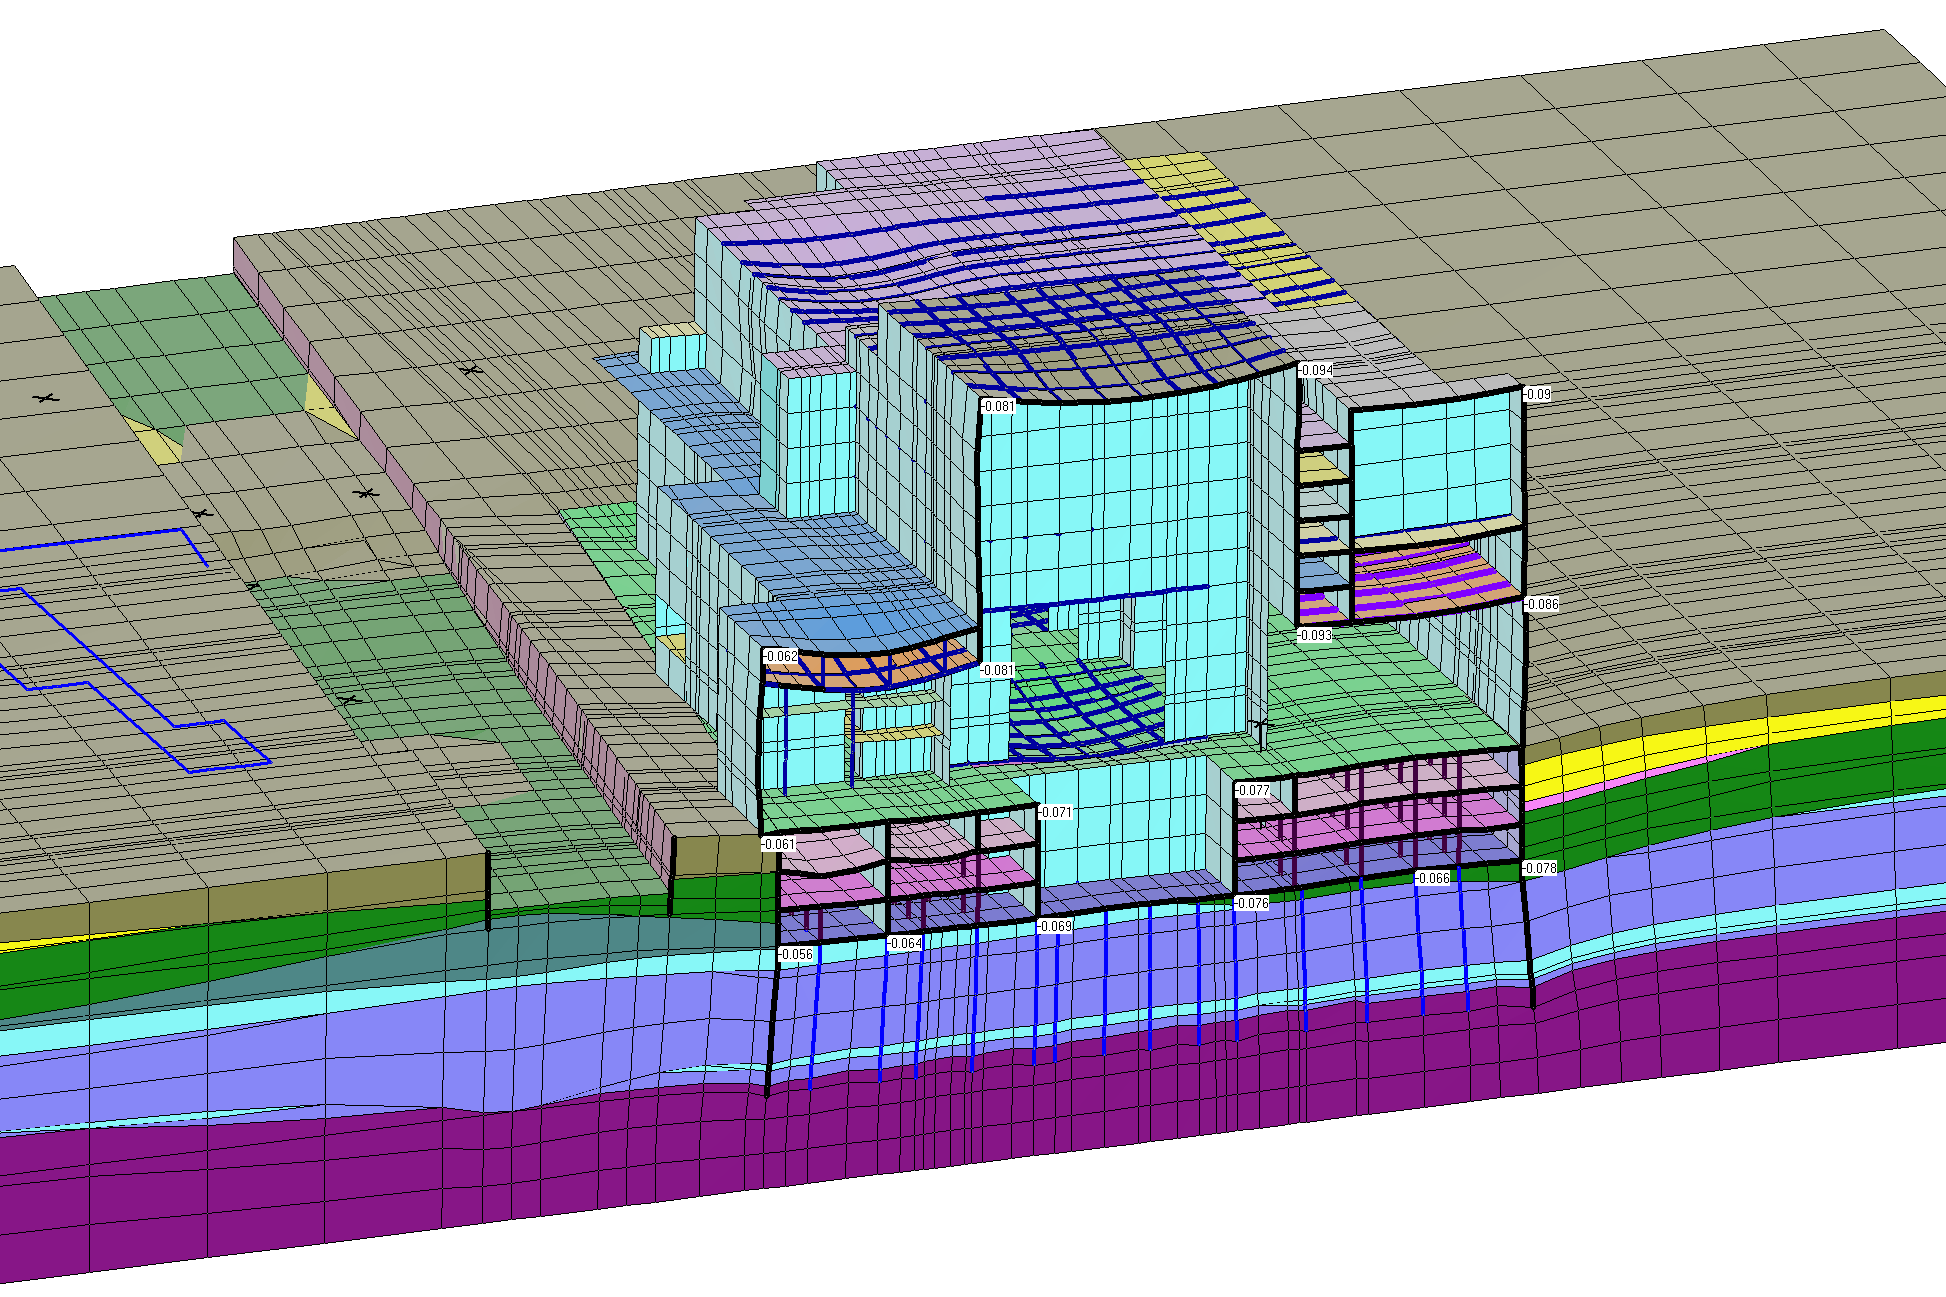
Task: Select the -0.093 value label
Action: (x=1315, y=635)
